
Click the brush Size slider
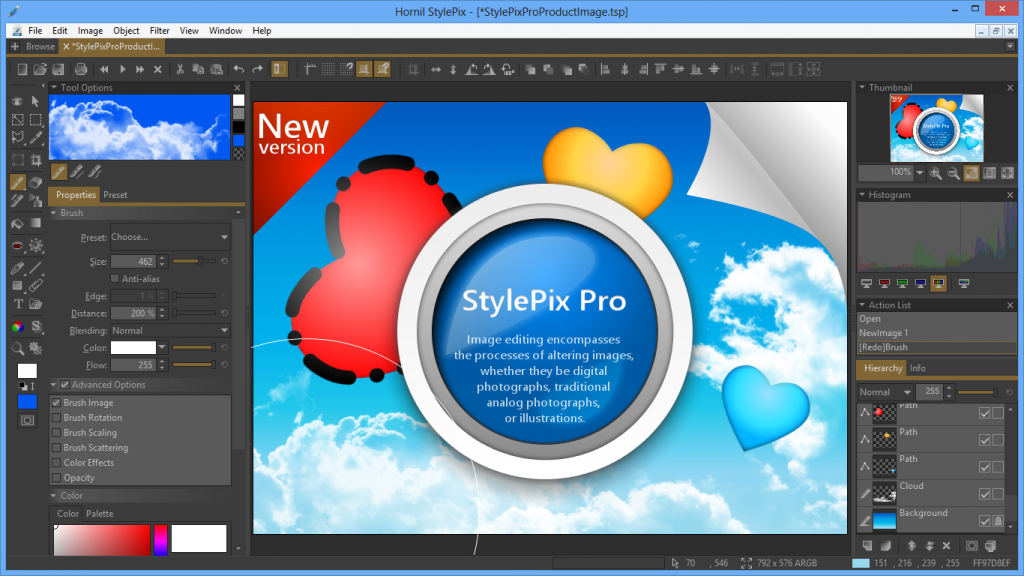pyautogui.click(x=194, y=261)
